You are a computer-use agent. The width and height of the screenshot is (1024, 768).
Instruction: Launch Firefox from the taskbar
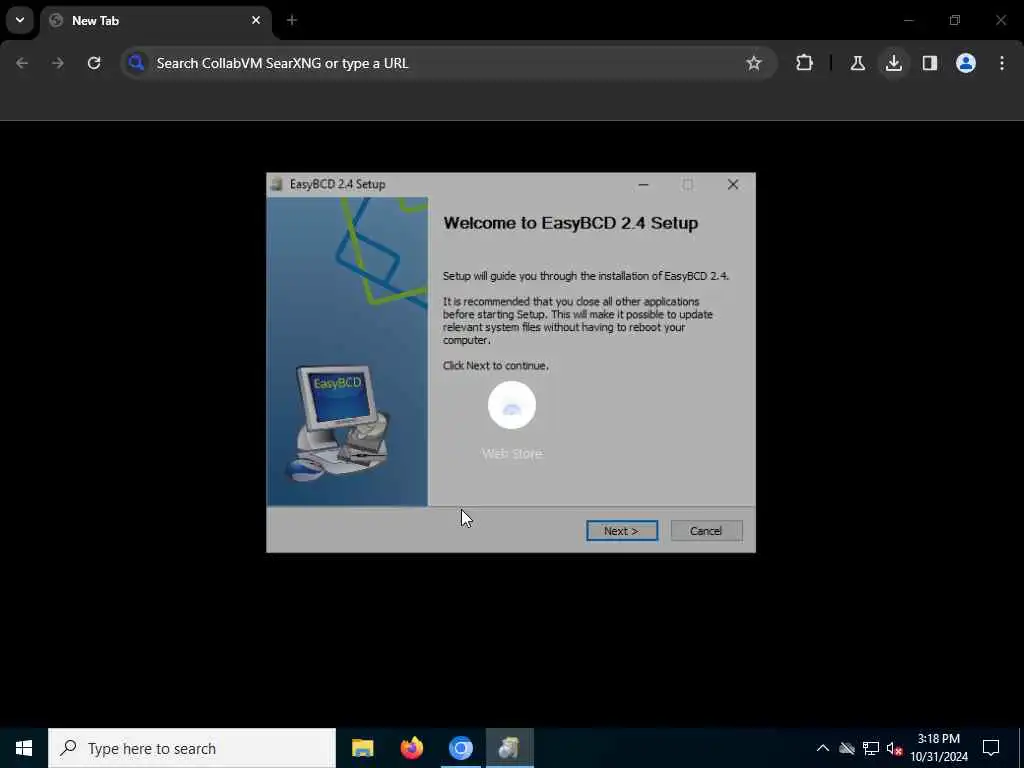tap(411, 748)
